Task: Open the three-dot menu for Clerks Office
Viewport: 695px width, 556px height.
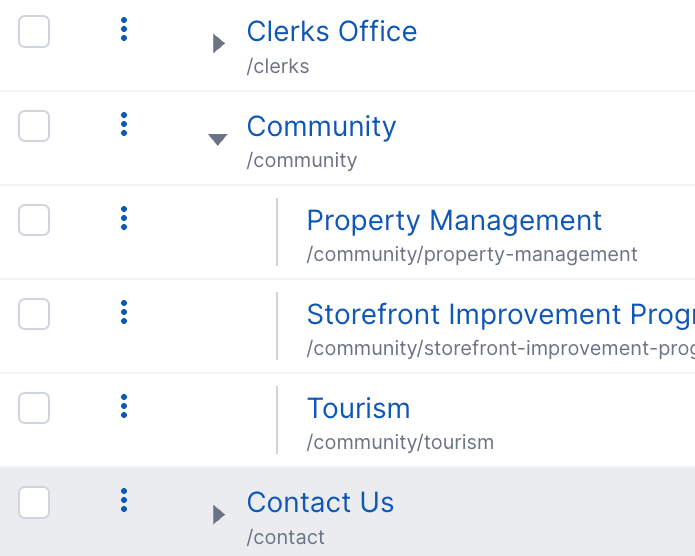Action: pyautogui.click(x=124, y=30)
